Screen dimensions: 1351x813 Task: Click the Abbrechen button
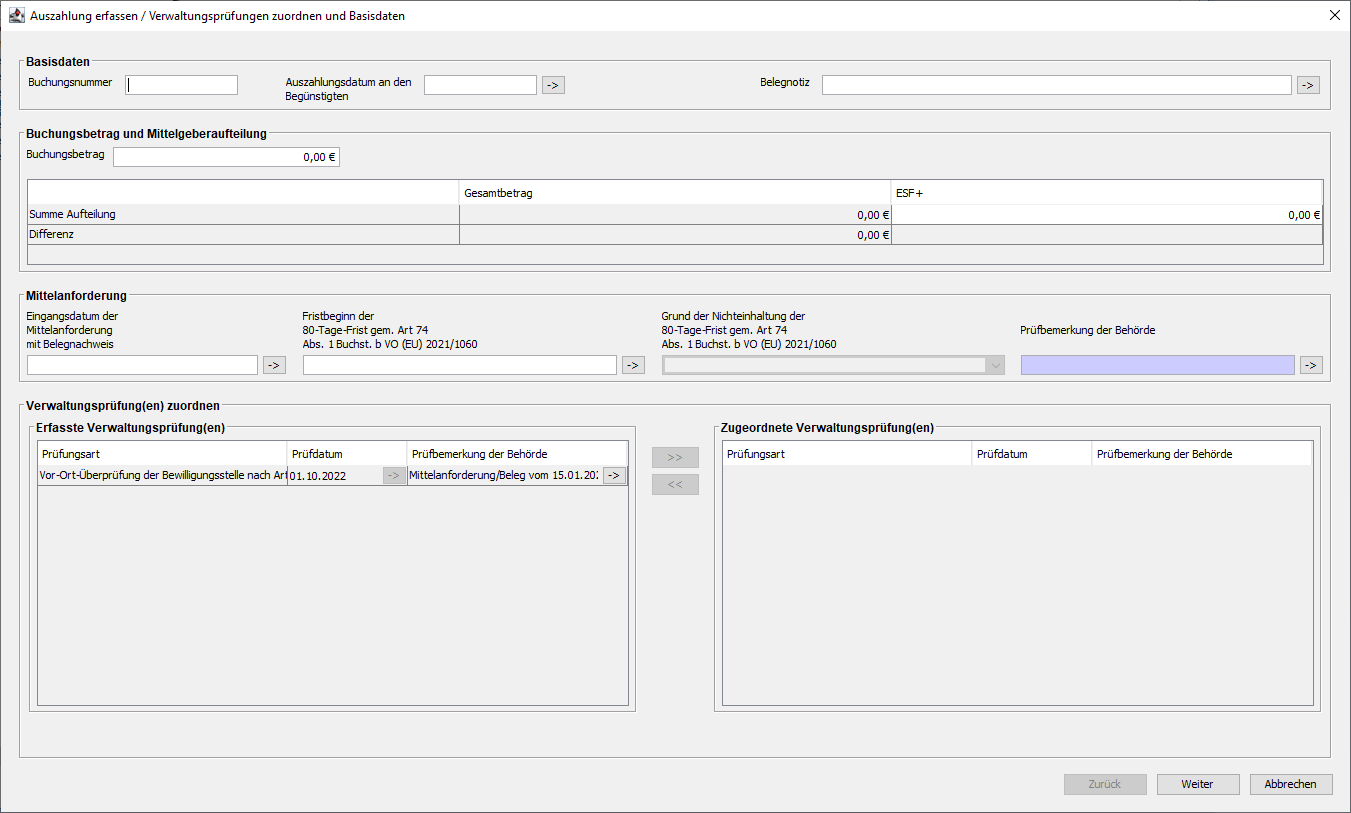click(1290, 784)
